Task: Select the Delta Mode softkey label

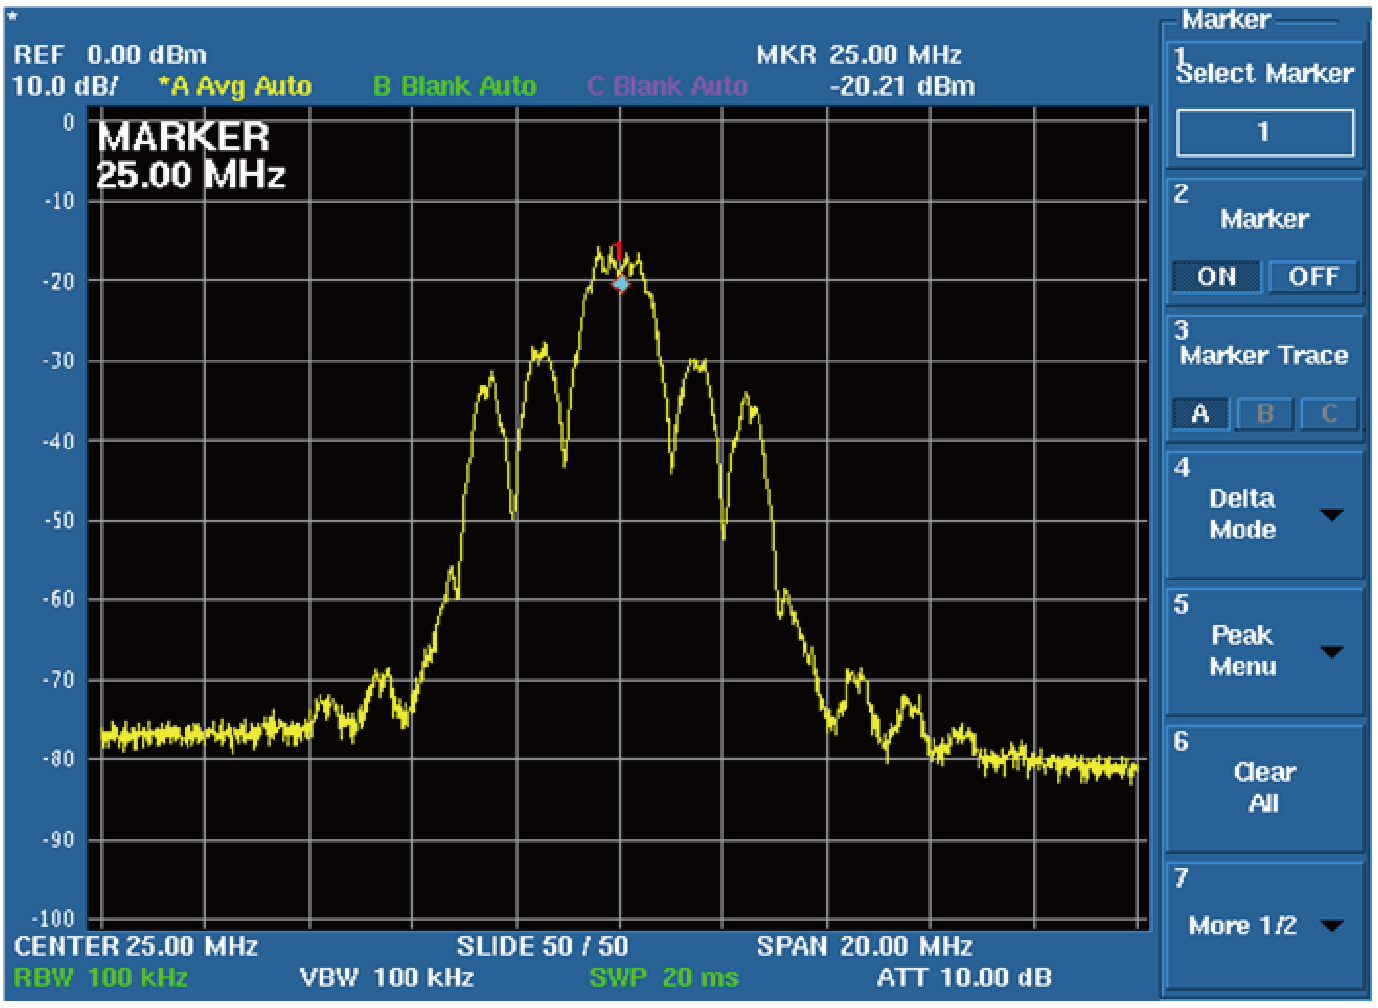Action: tap(1242, 514)
